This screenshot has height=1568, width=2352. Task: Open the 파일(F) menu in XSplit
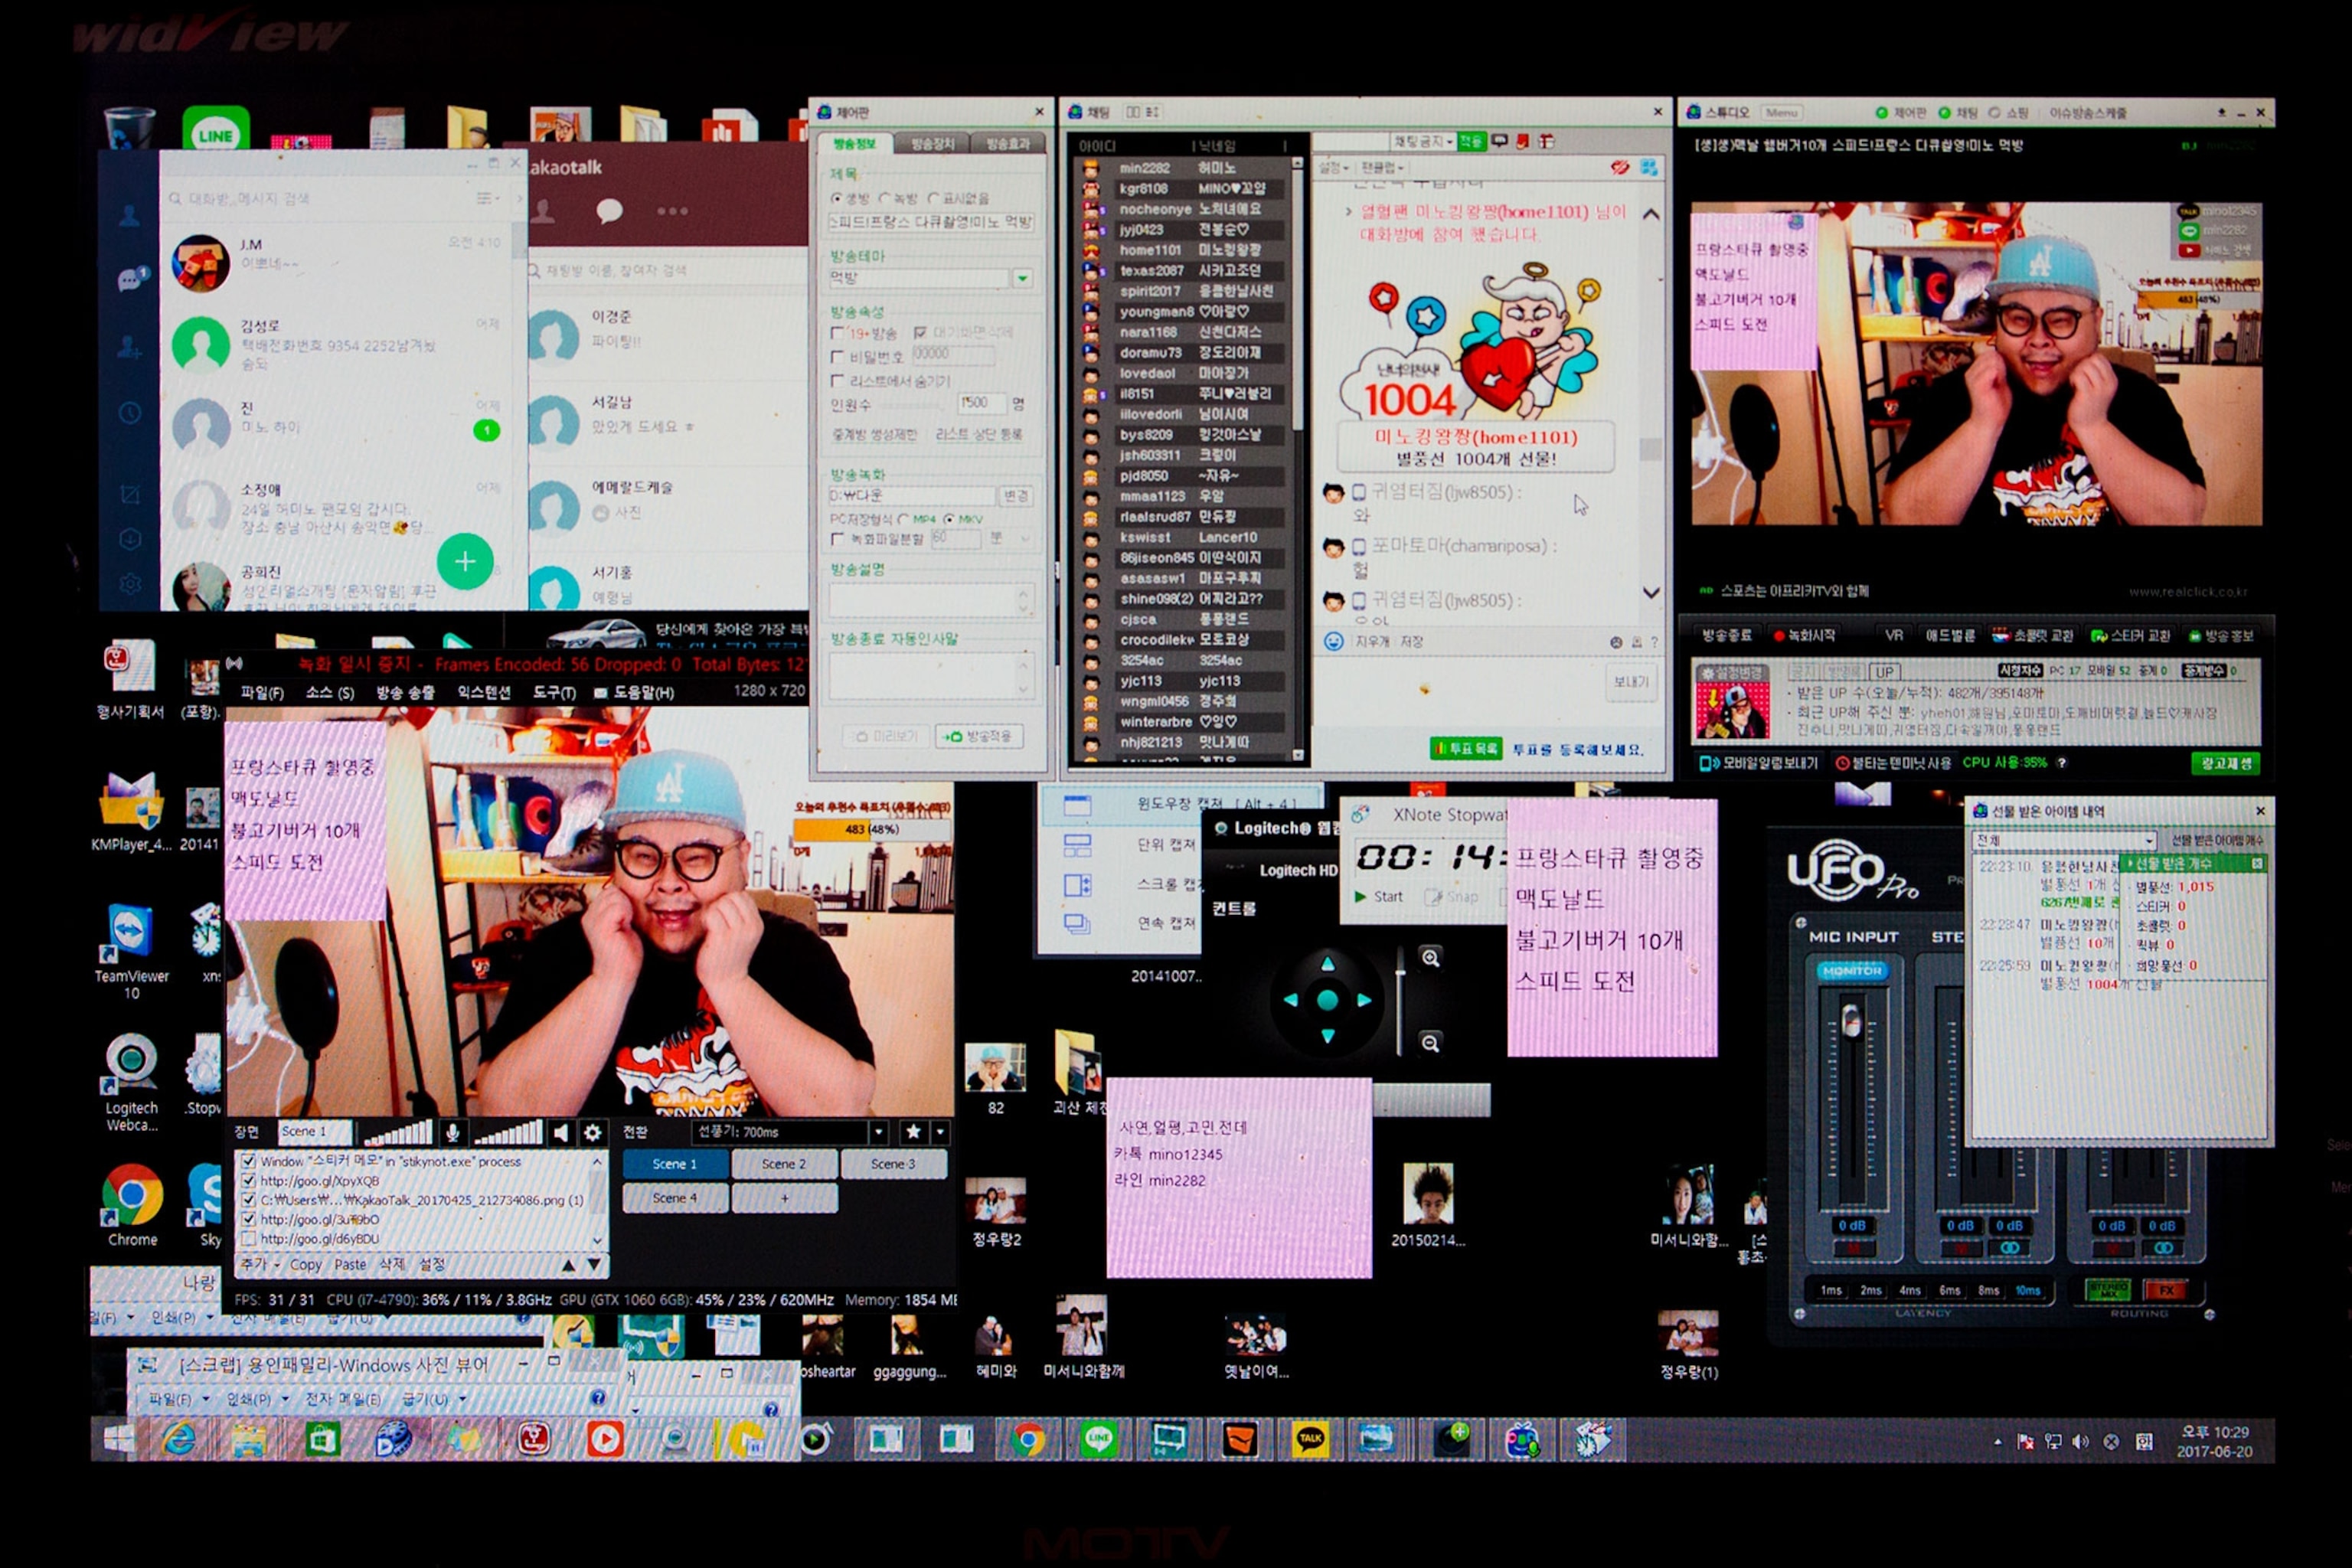pyautogui.click(x=261, y=692)
